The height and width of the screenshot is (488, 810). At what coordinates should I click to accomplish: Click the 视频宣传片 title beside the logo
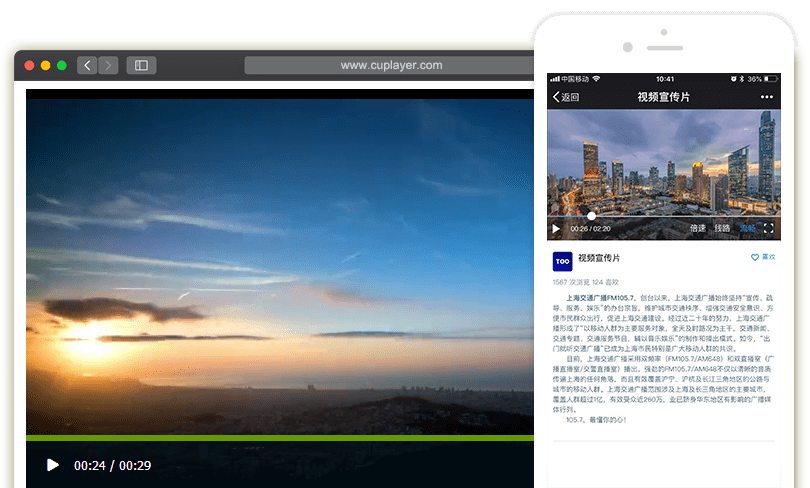(599, 258)
